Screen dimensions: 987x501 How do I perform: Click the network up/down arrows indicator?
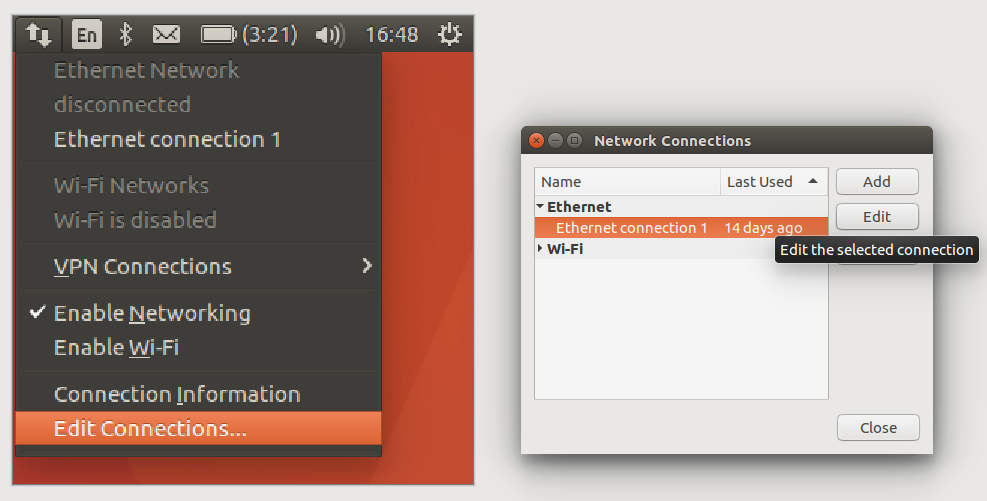pyautogui.click(x=38, y=35)
